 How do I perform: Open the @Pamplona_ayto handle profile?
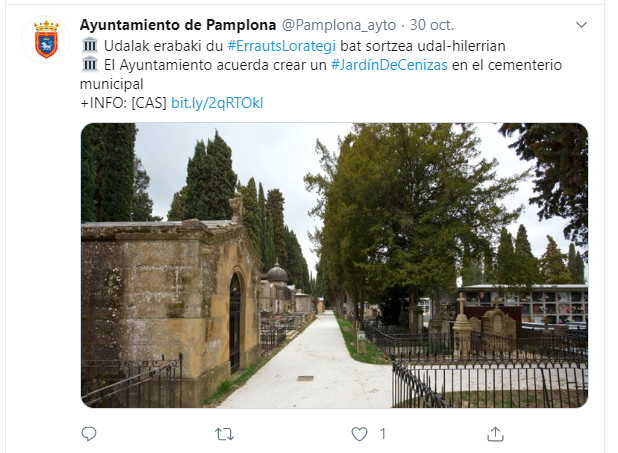pos(339,25)
